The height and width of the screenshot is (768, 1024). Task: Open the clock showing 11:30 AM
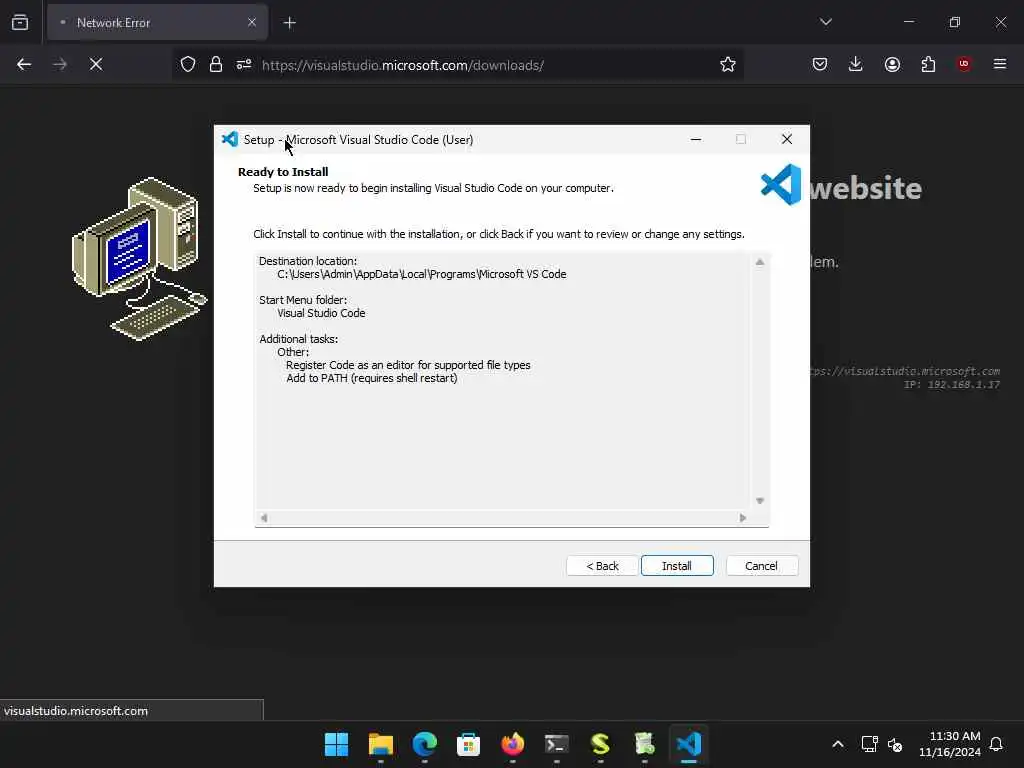pos(950,744)
